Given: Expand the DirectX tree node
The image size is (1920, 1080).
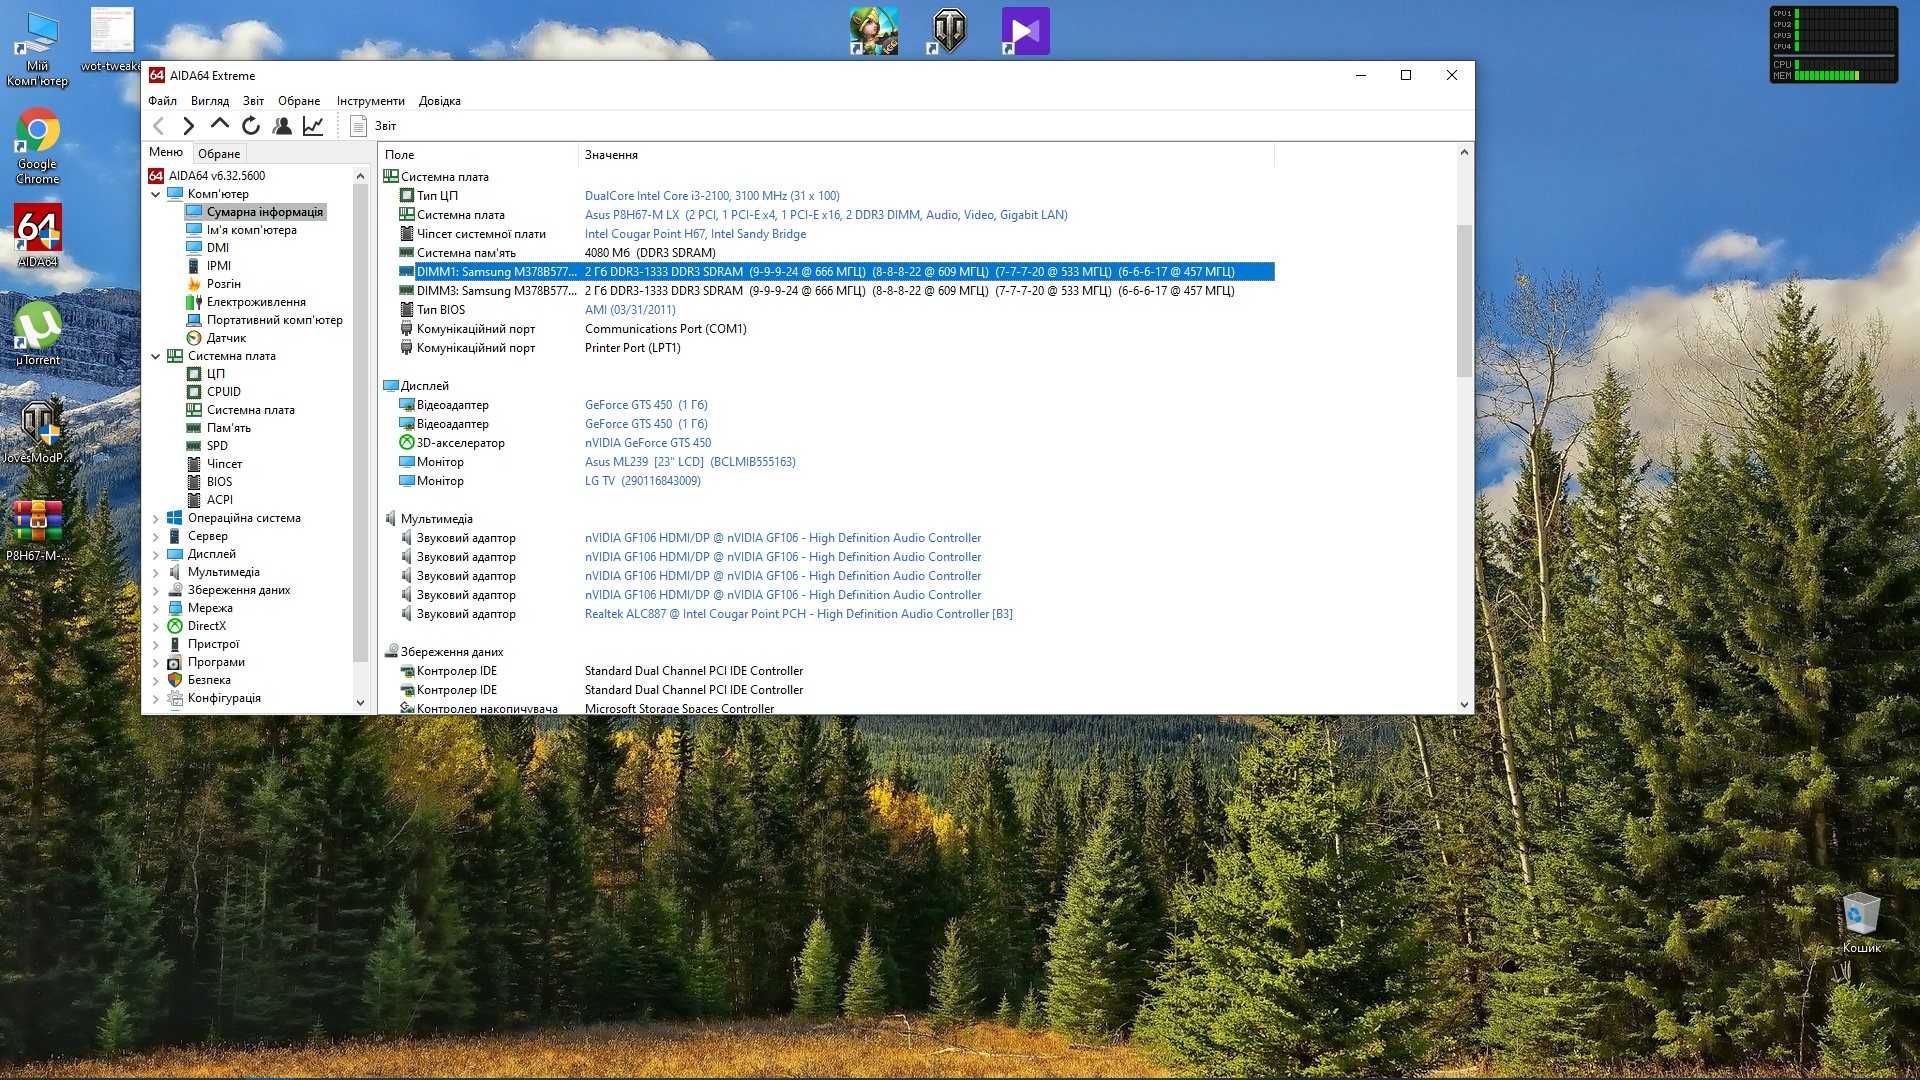Looking at the screenshot, I should 156,626.
